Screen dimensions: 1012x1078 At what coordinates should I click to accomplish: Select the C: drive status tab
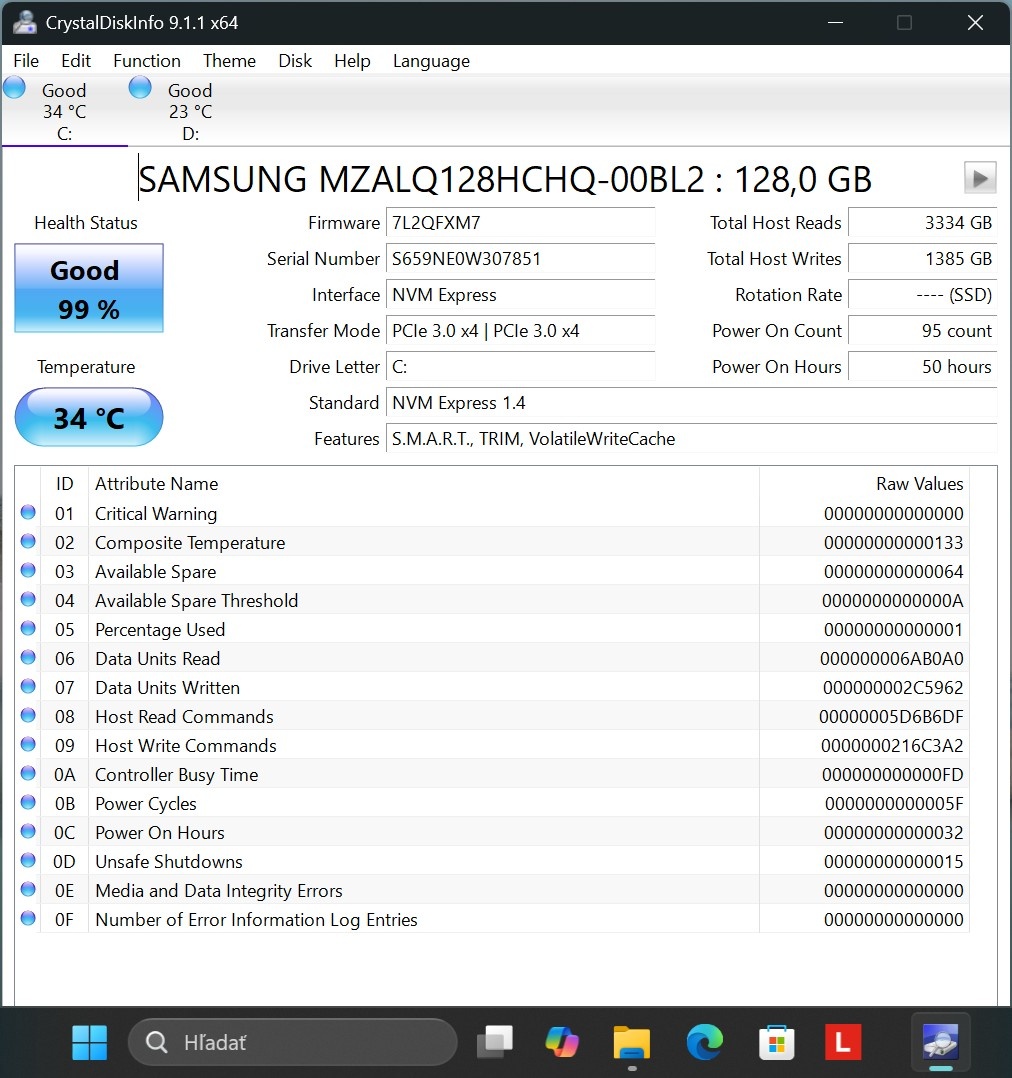pyautogui.click(x=63, y=111)
